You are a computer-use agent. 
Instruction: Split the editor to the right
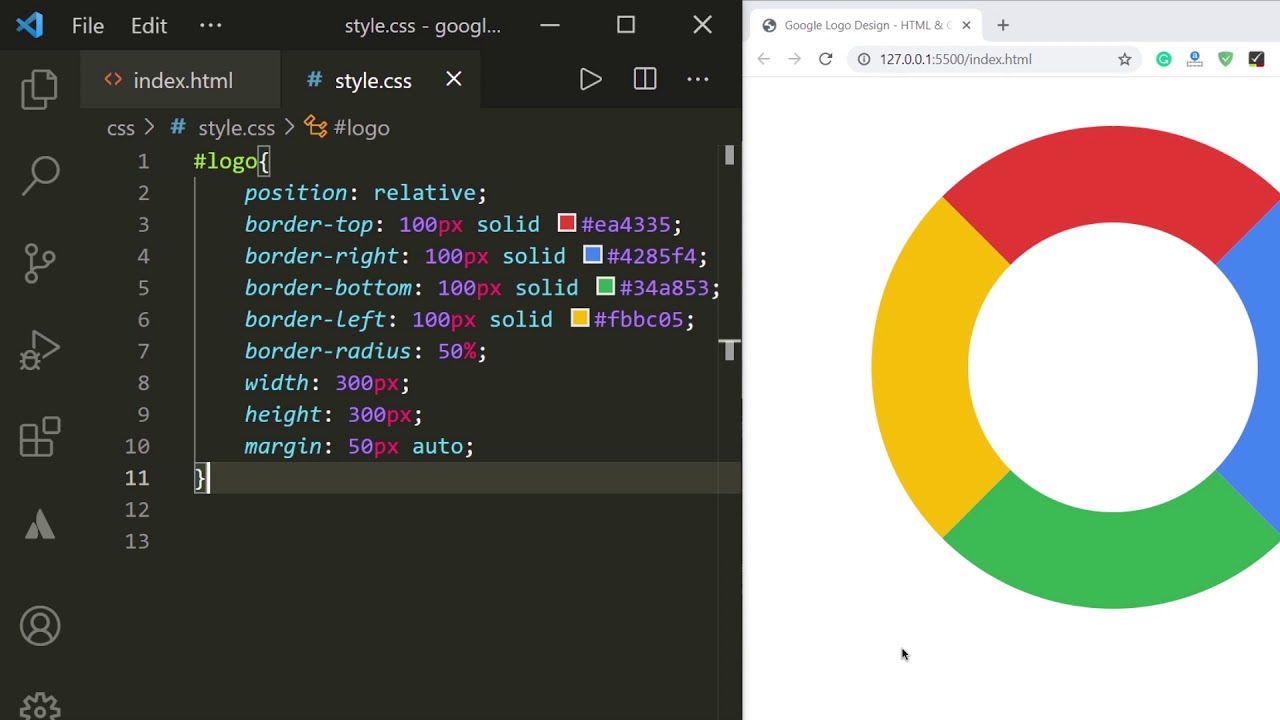tap(645, 80)
